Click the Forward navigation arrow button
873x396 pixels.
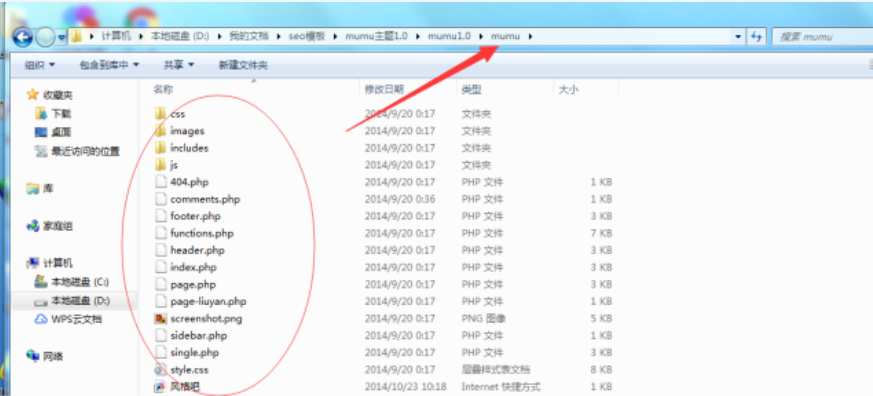[x=45, y=37]
